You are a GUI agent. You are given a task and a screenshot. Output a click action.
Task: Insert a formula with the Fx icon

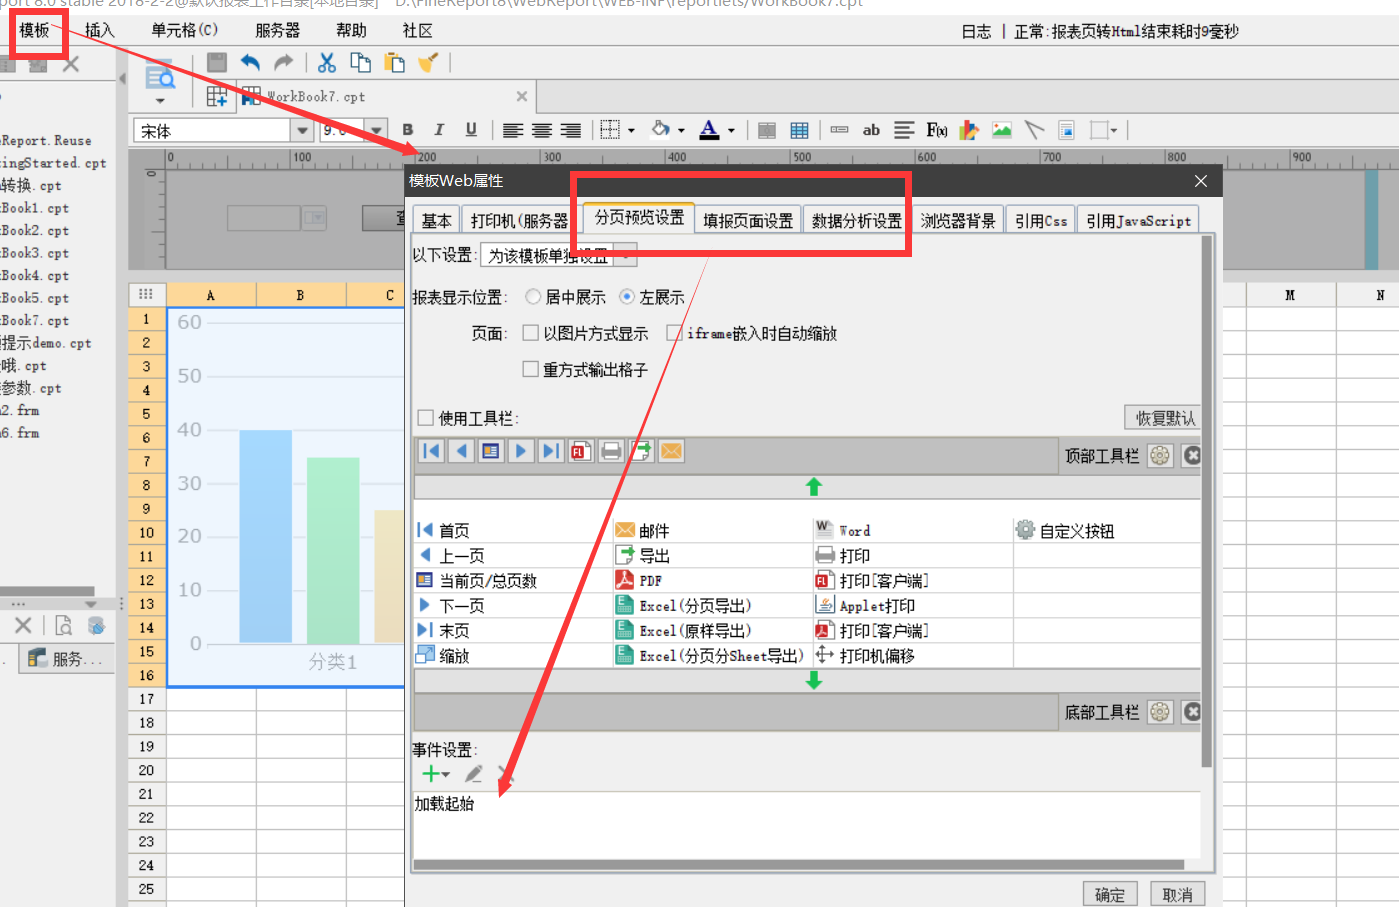coord(937,130)
